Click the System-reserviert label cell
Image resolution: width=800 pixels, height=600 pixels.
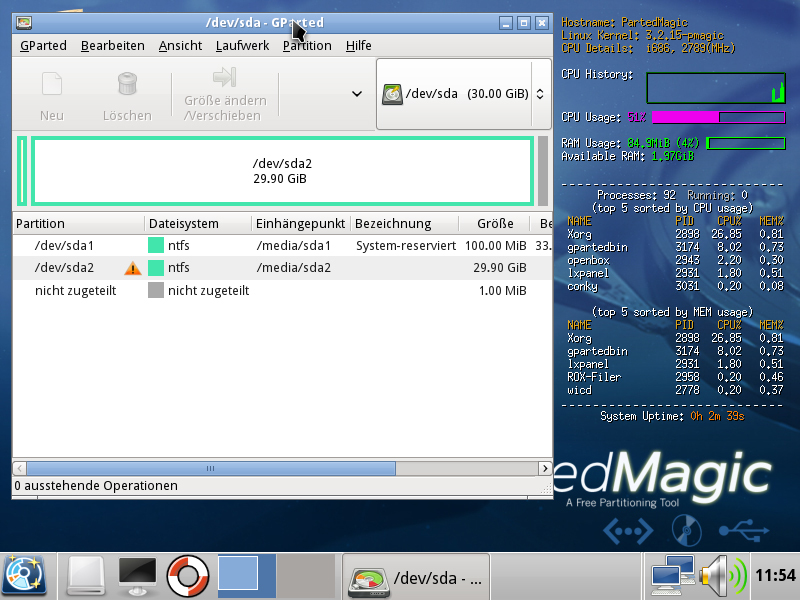[406, 245]
